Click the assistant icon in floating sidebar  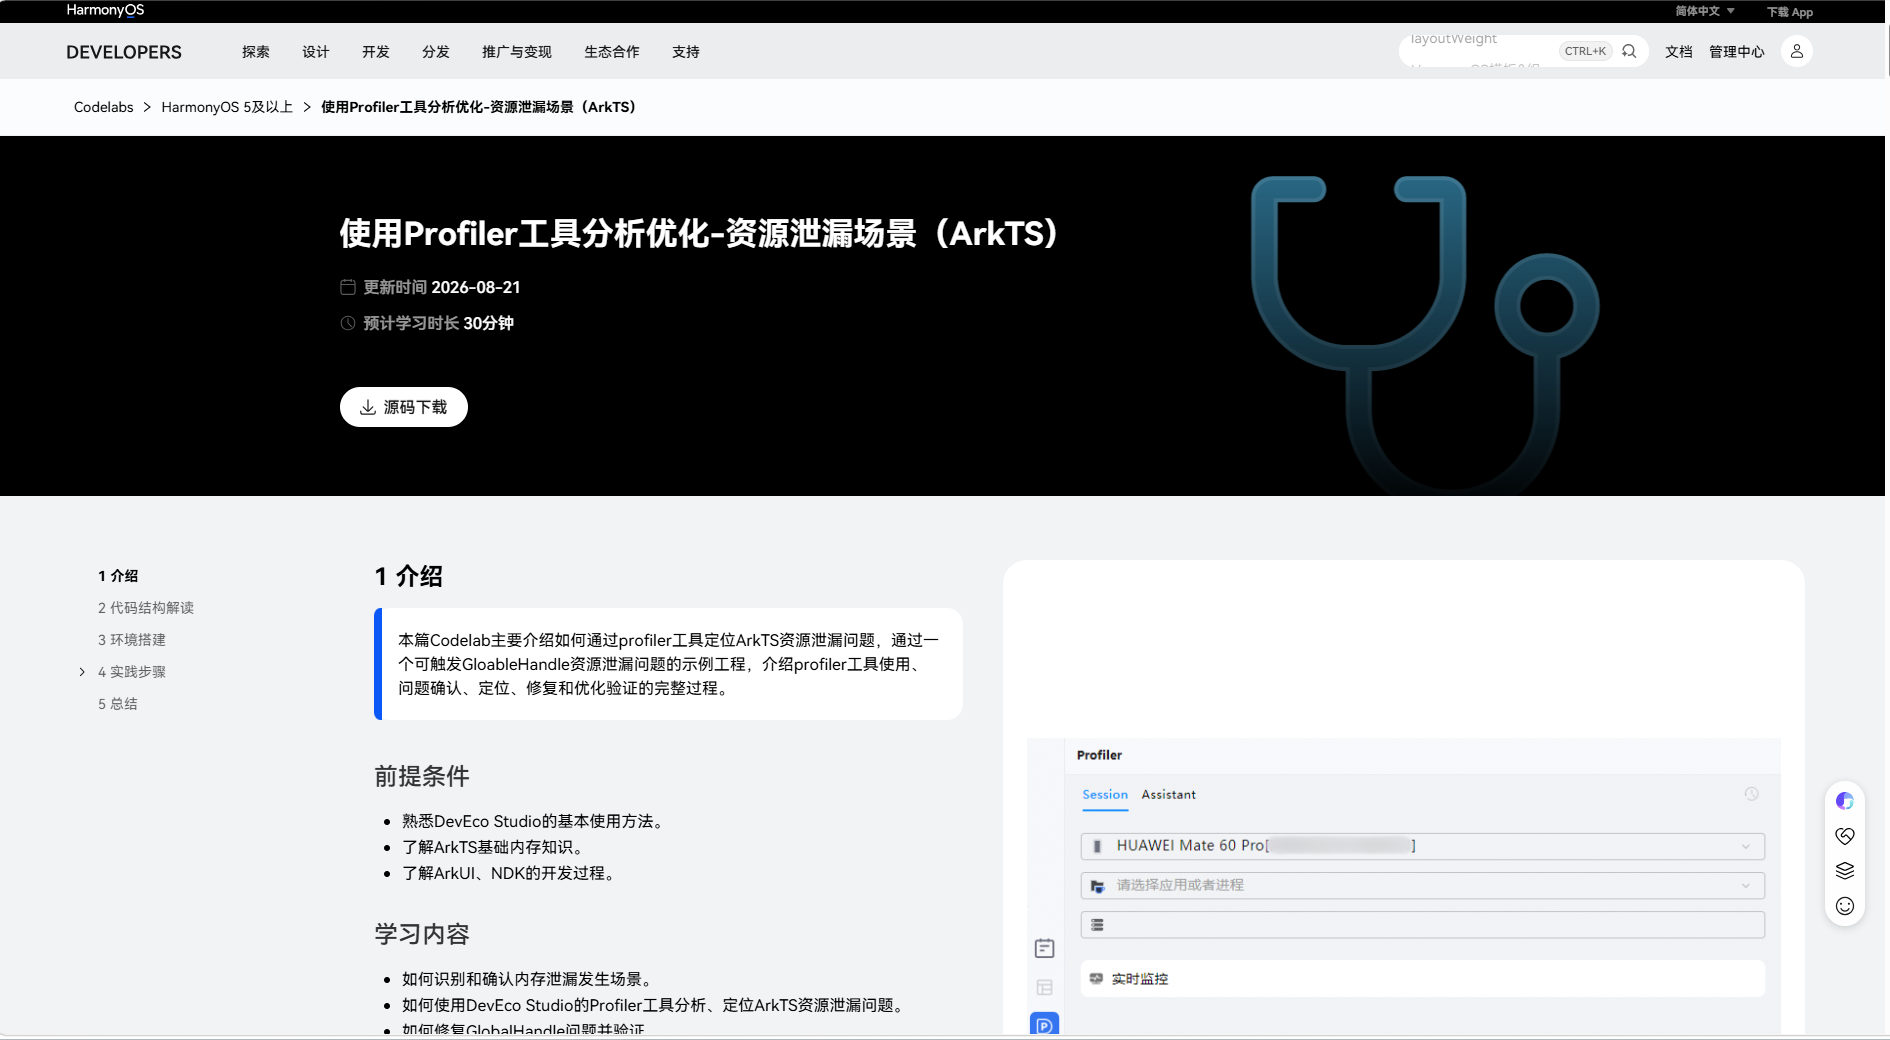click(x=1845, y=801)
